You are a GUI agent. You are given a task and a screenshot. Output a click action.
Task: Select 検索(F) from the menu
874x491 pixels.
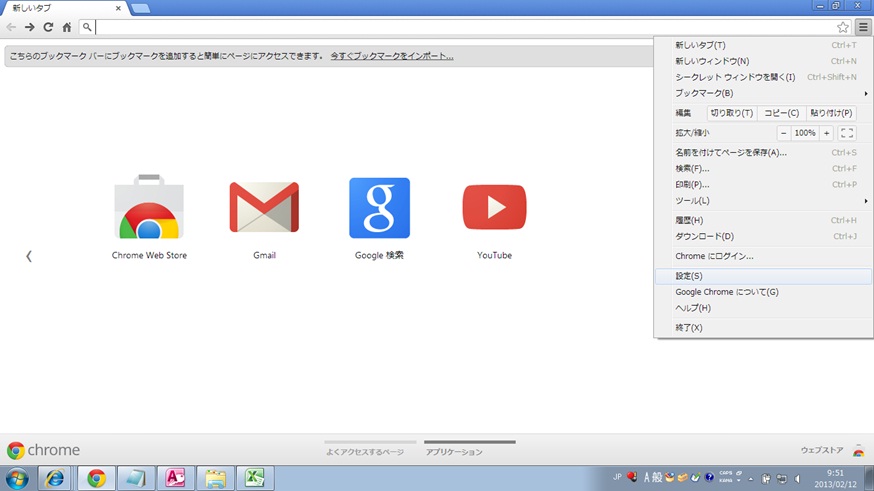point(764,168)
